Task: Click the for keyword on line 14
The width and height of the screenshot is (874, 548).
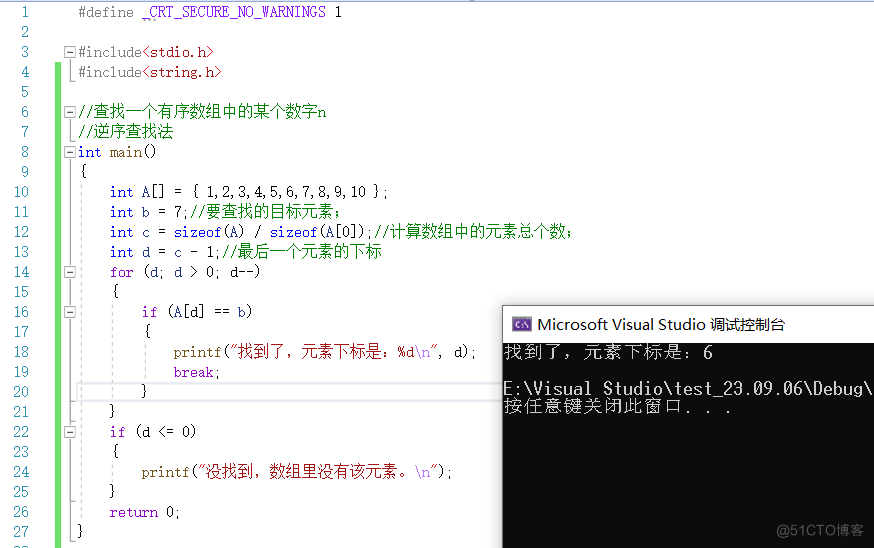Action: pyautogui.click(x=122, y=272)
